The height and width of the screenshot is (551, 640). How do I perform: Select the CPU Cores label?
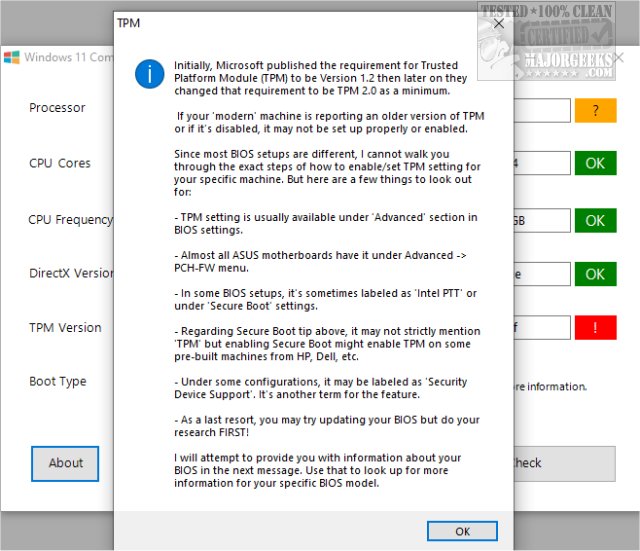[x=60, y=163]
